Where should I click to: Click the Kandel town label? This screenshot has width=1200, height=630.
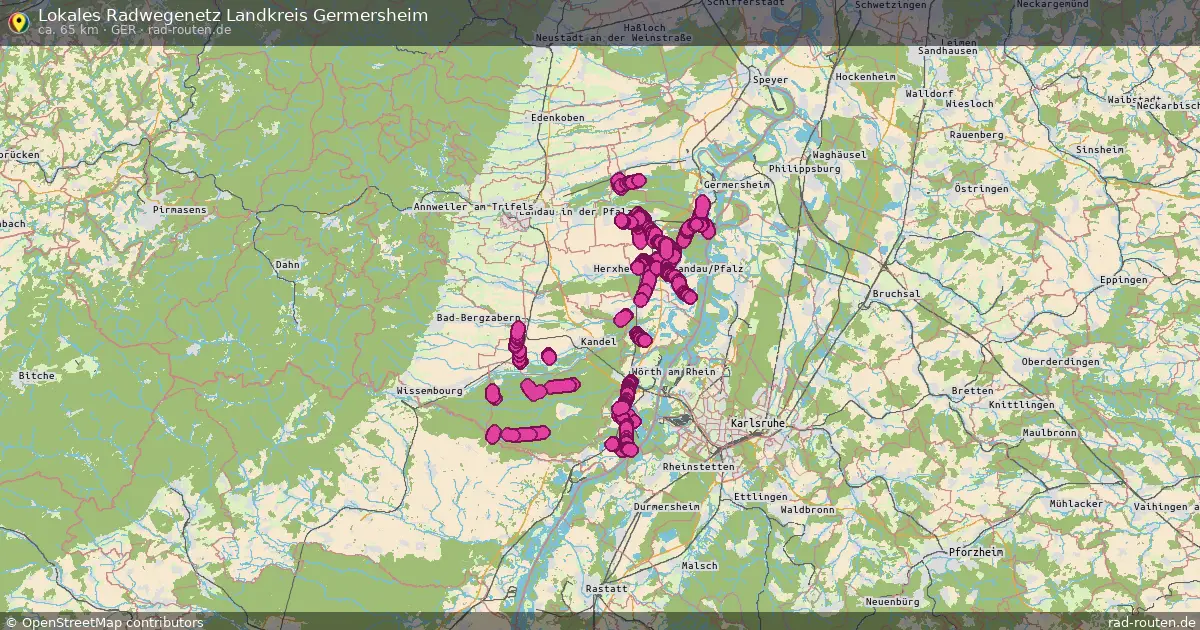[x=598, y=342]
